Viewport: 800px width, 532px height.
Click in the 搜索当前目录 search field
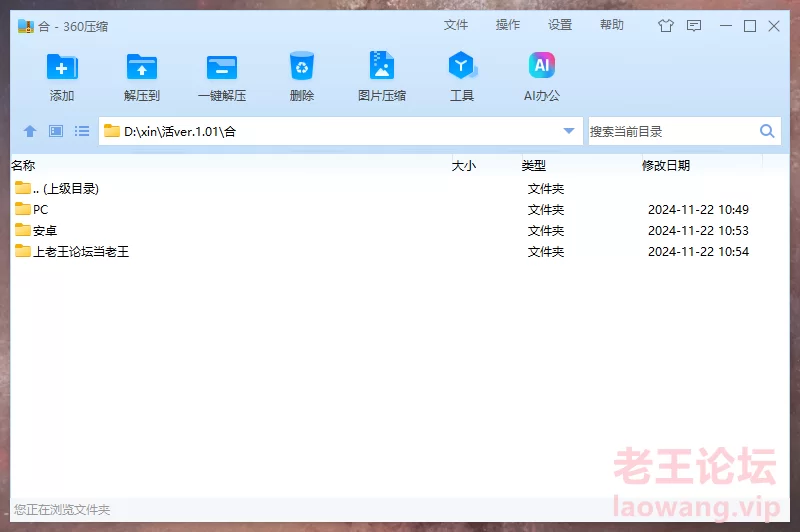tap(670, 131)
